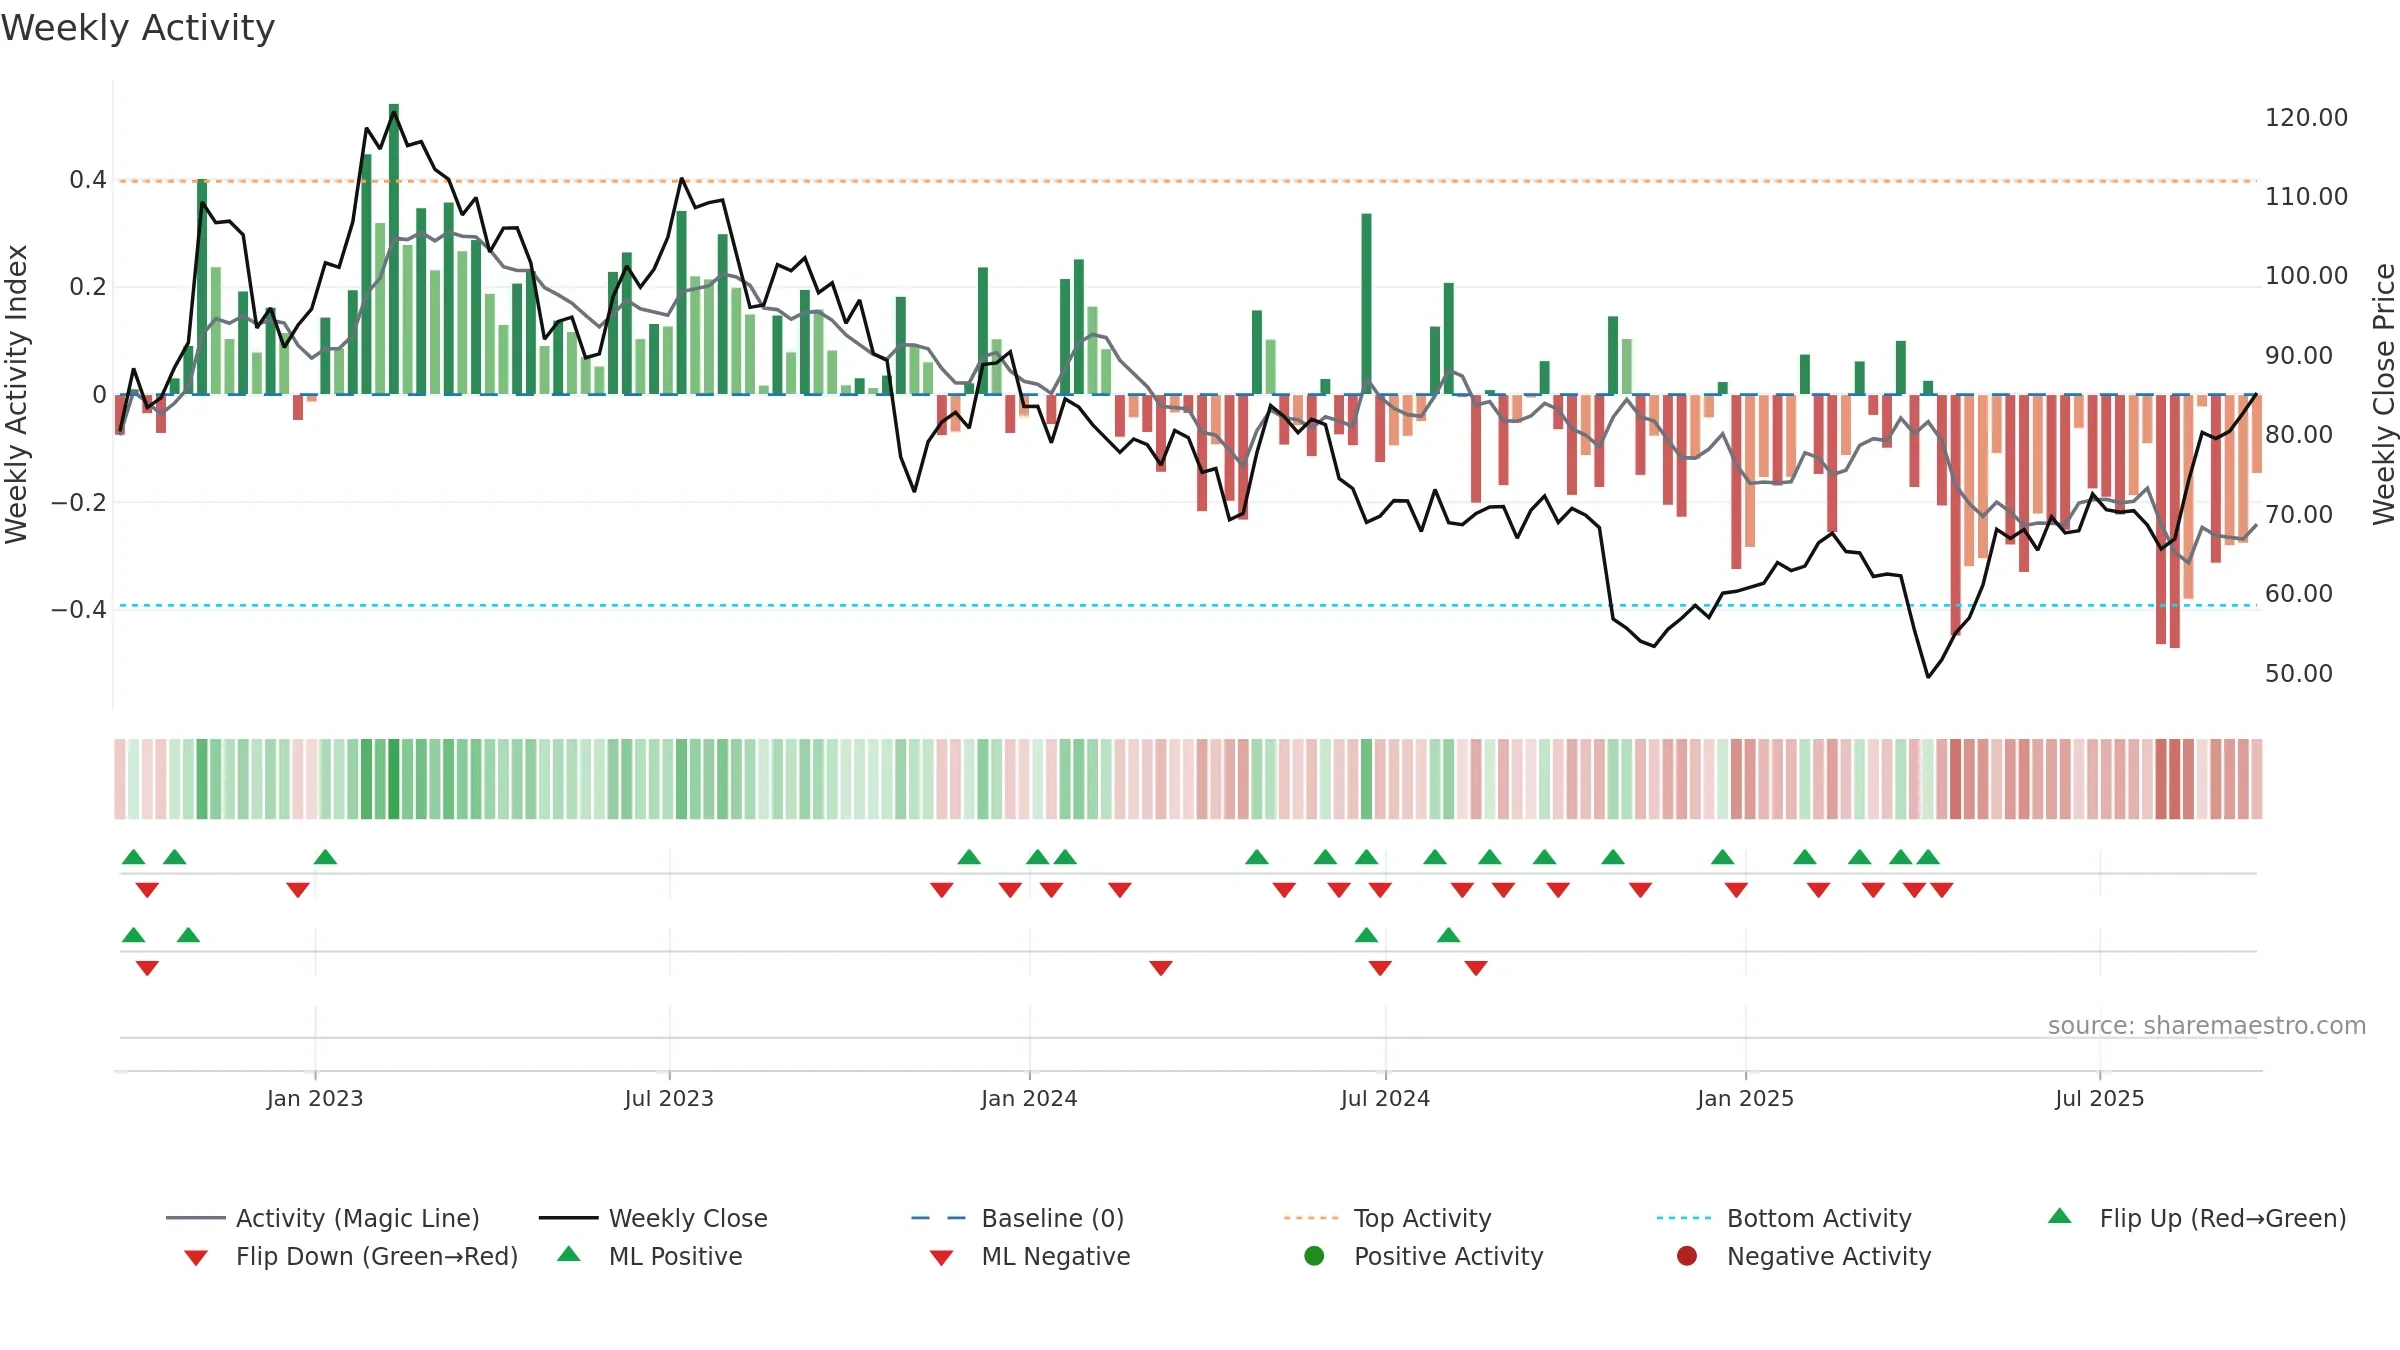Viewport: 2400px width, 1350px height.
Task: Toggle Top Activity legend entry
Action: pos(1387,1218)
